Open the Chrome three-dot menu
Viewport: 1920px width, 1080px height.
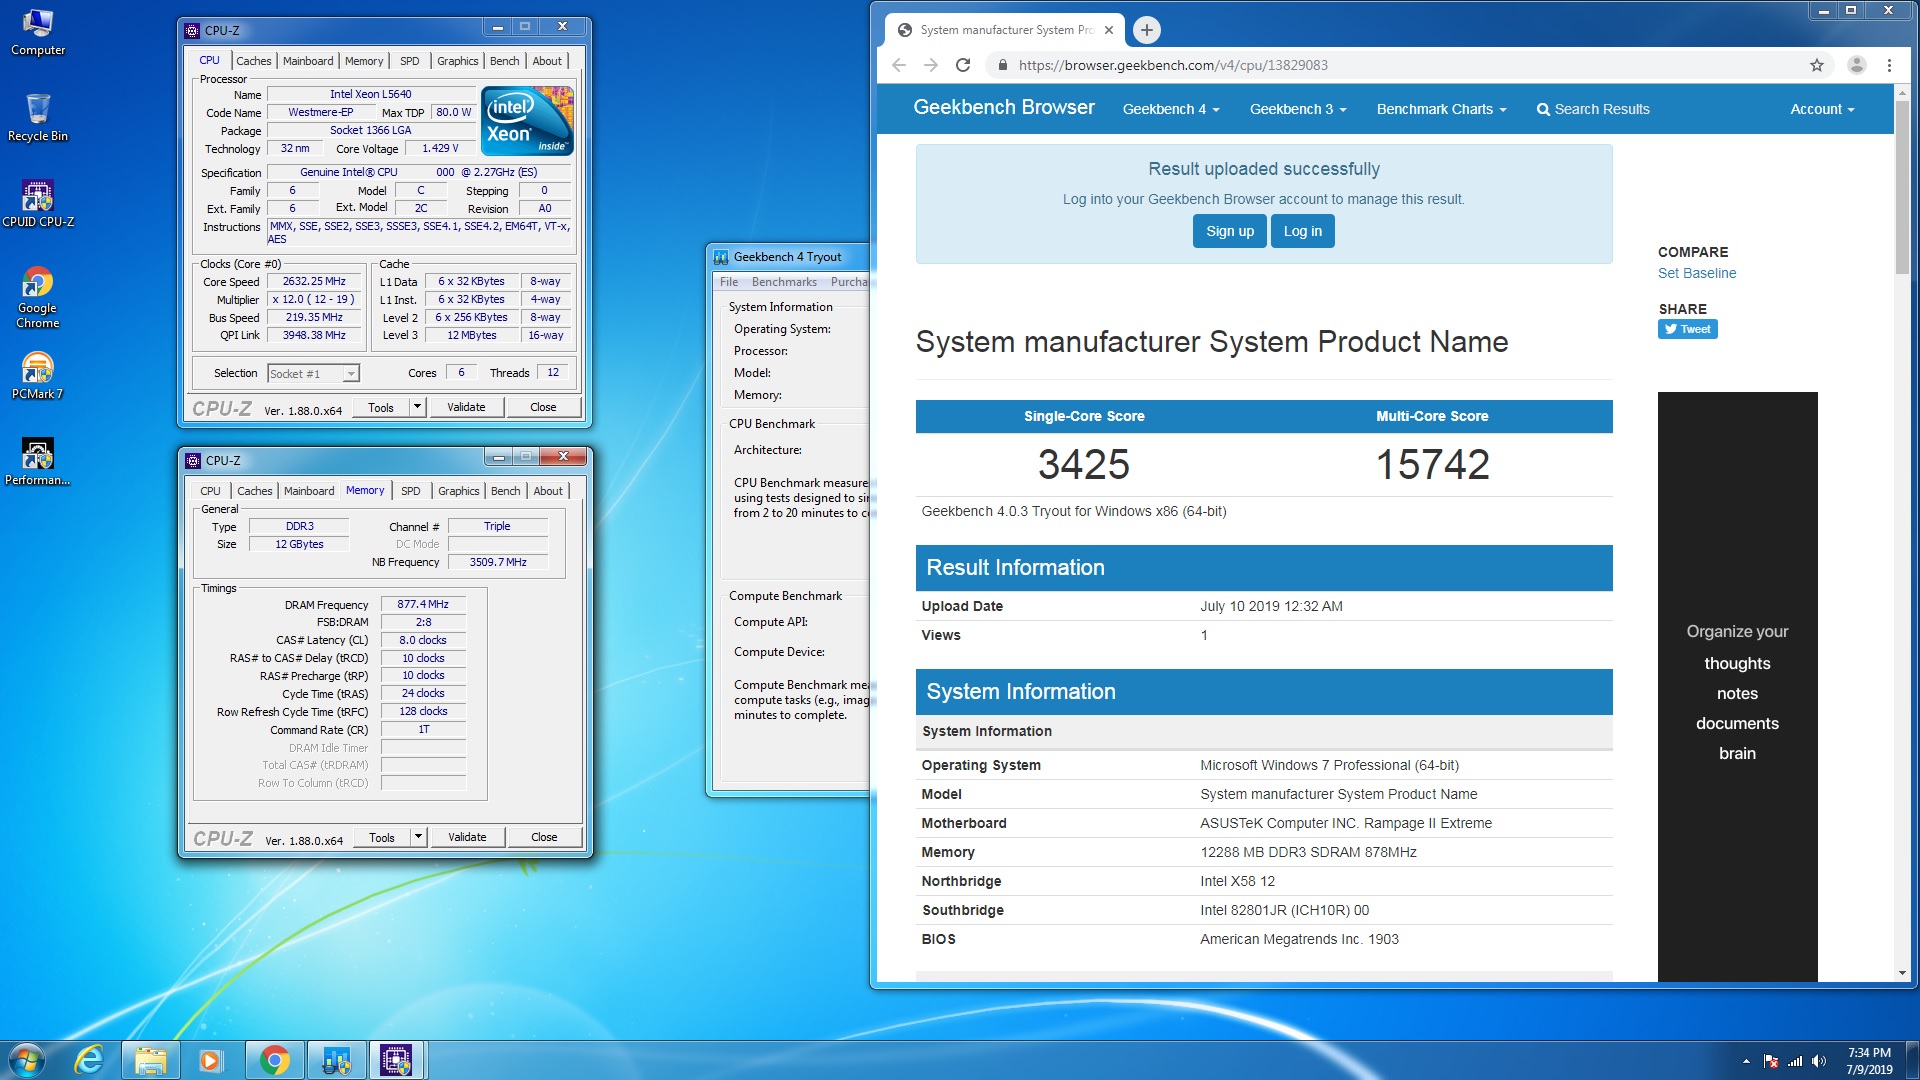1889,65
